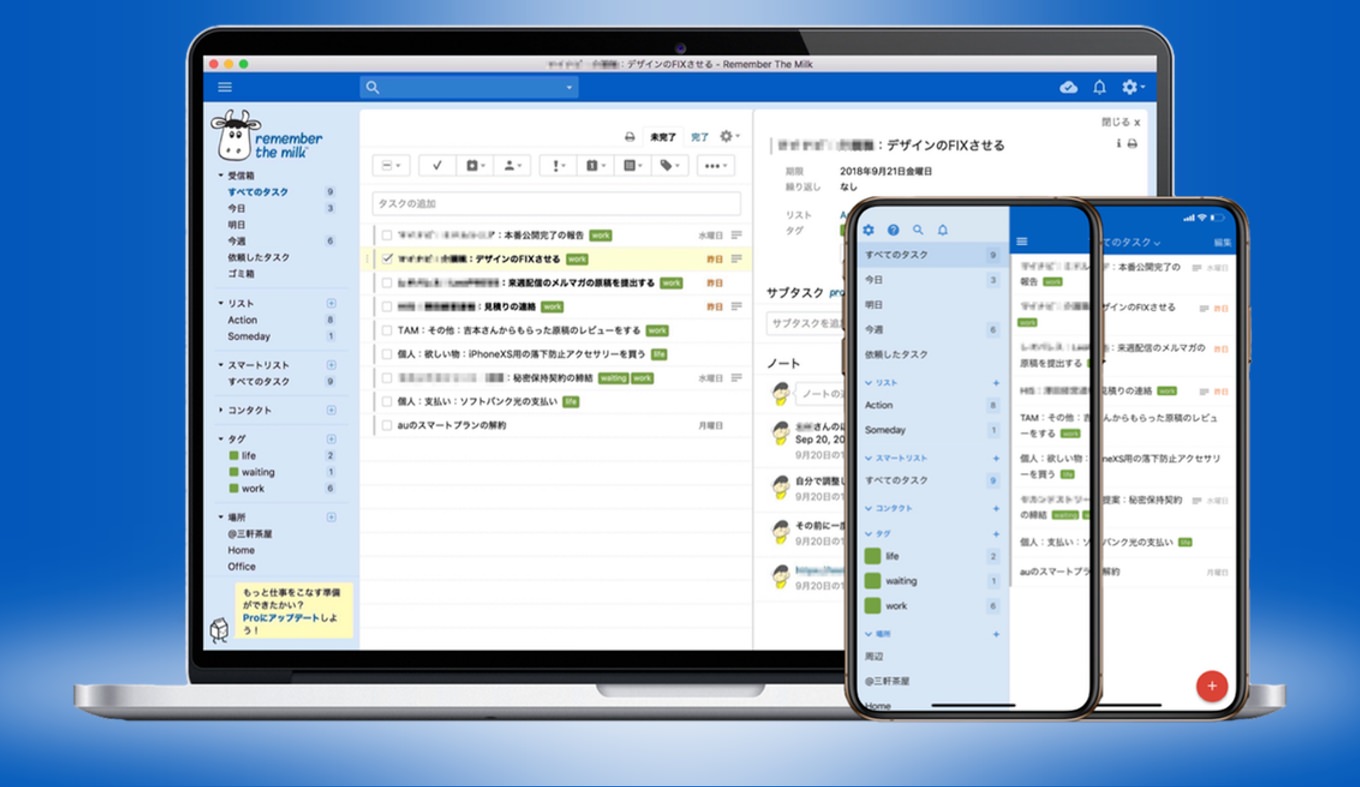Click the magnifier icon in laptop search bar
Screen dimensions: 1360x787
coord(373,88)
